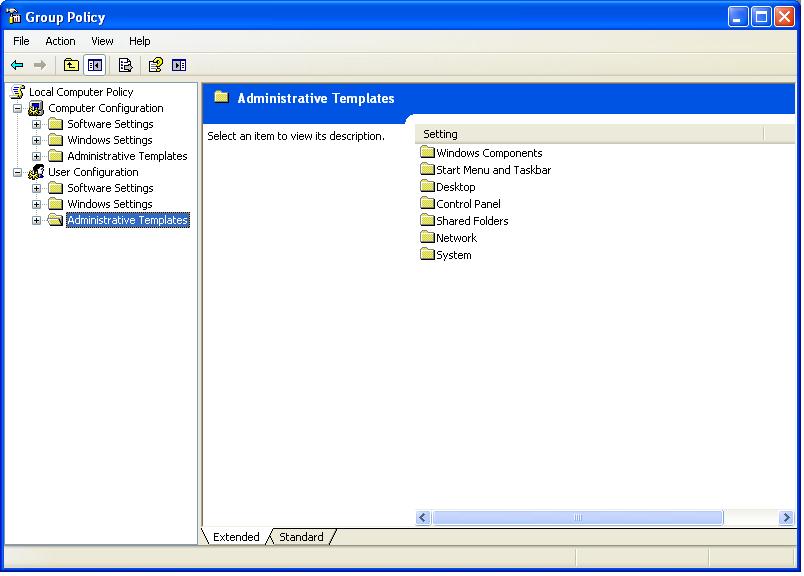
Task: Click the Setting column header
Action: pyautogui.click(x=589, y=134)
